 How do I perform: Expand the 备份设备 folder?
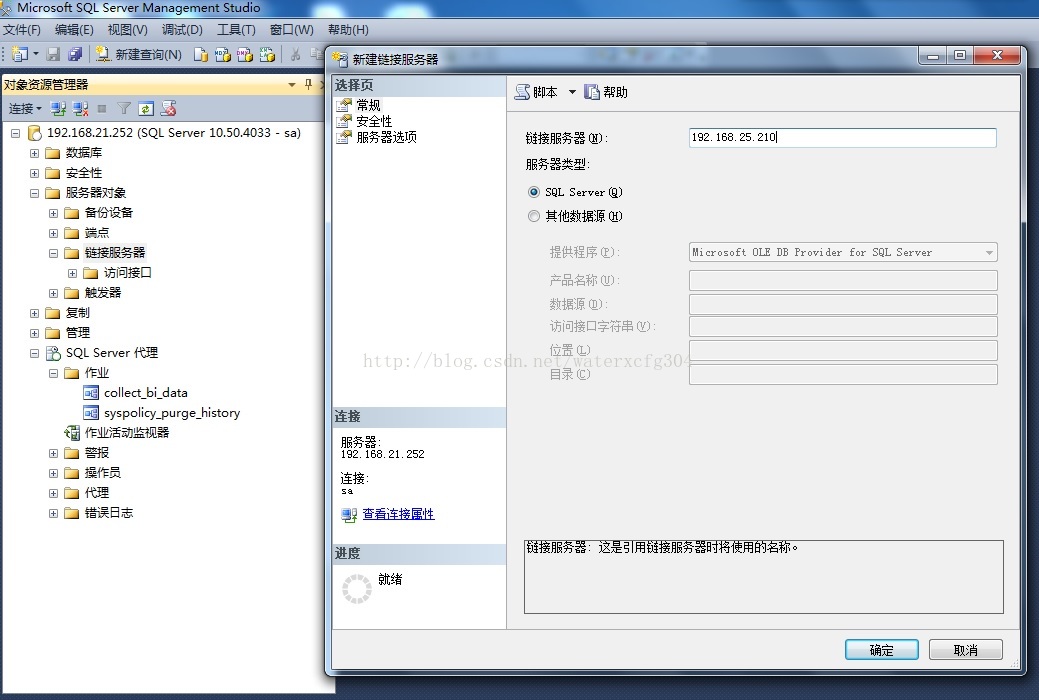coord(54,213)
